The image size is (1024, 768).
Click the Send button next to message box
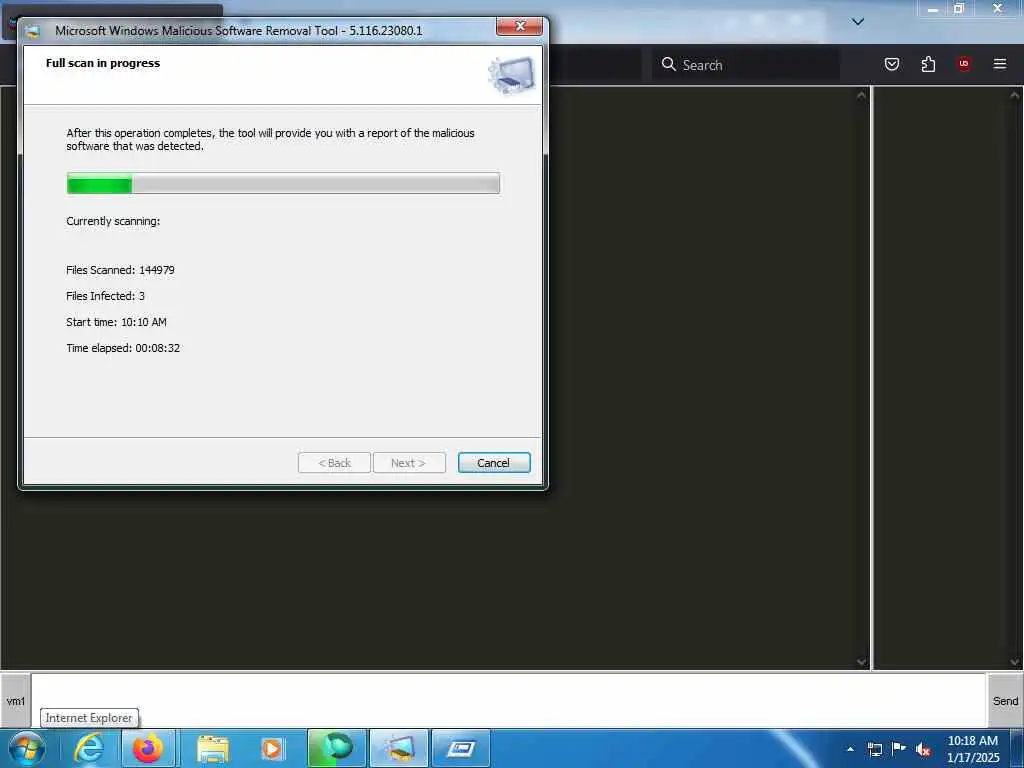1005,701
